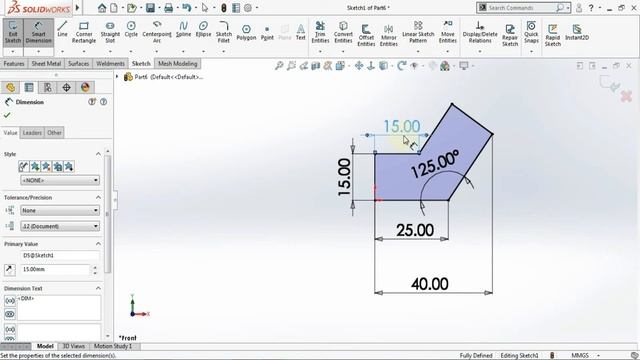Select the Polygon tool
The image size is (640, 360).
point(246,32)
